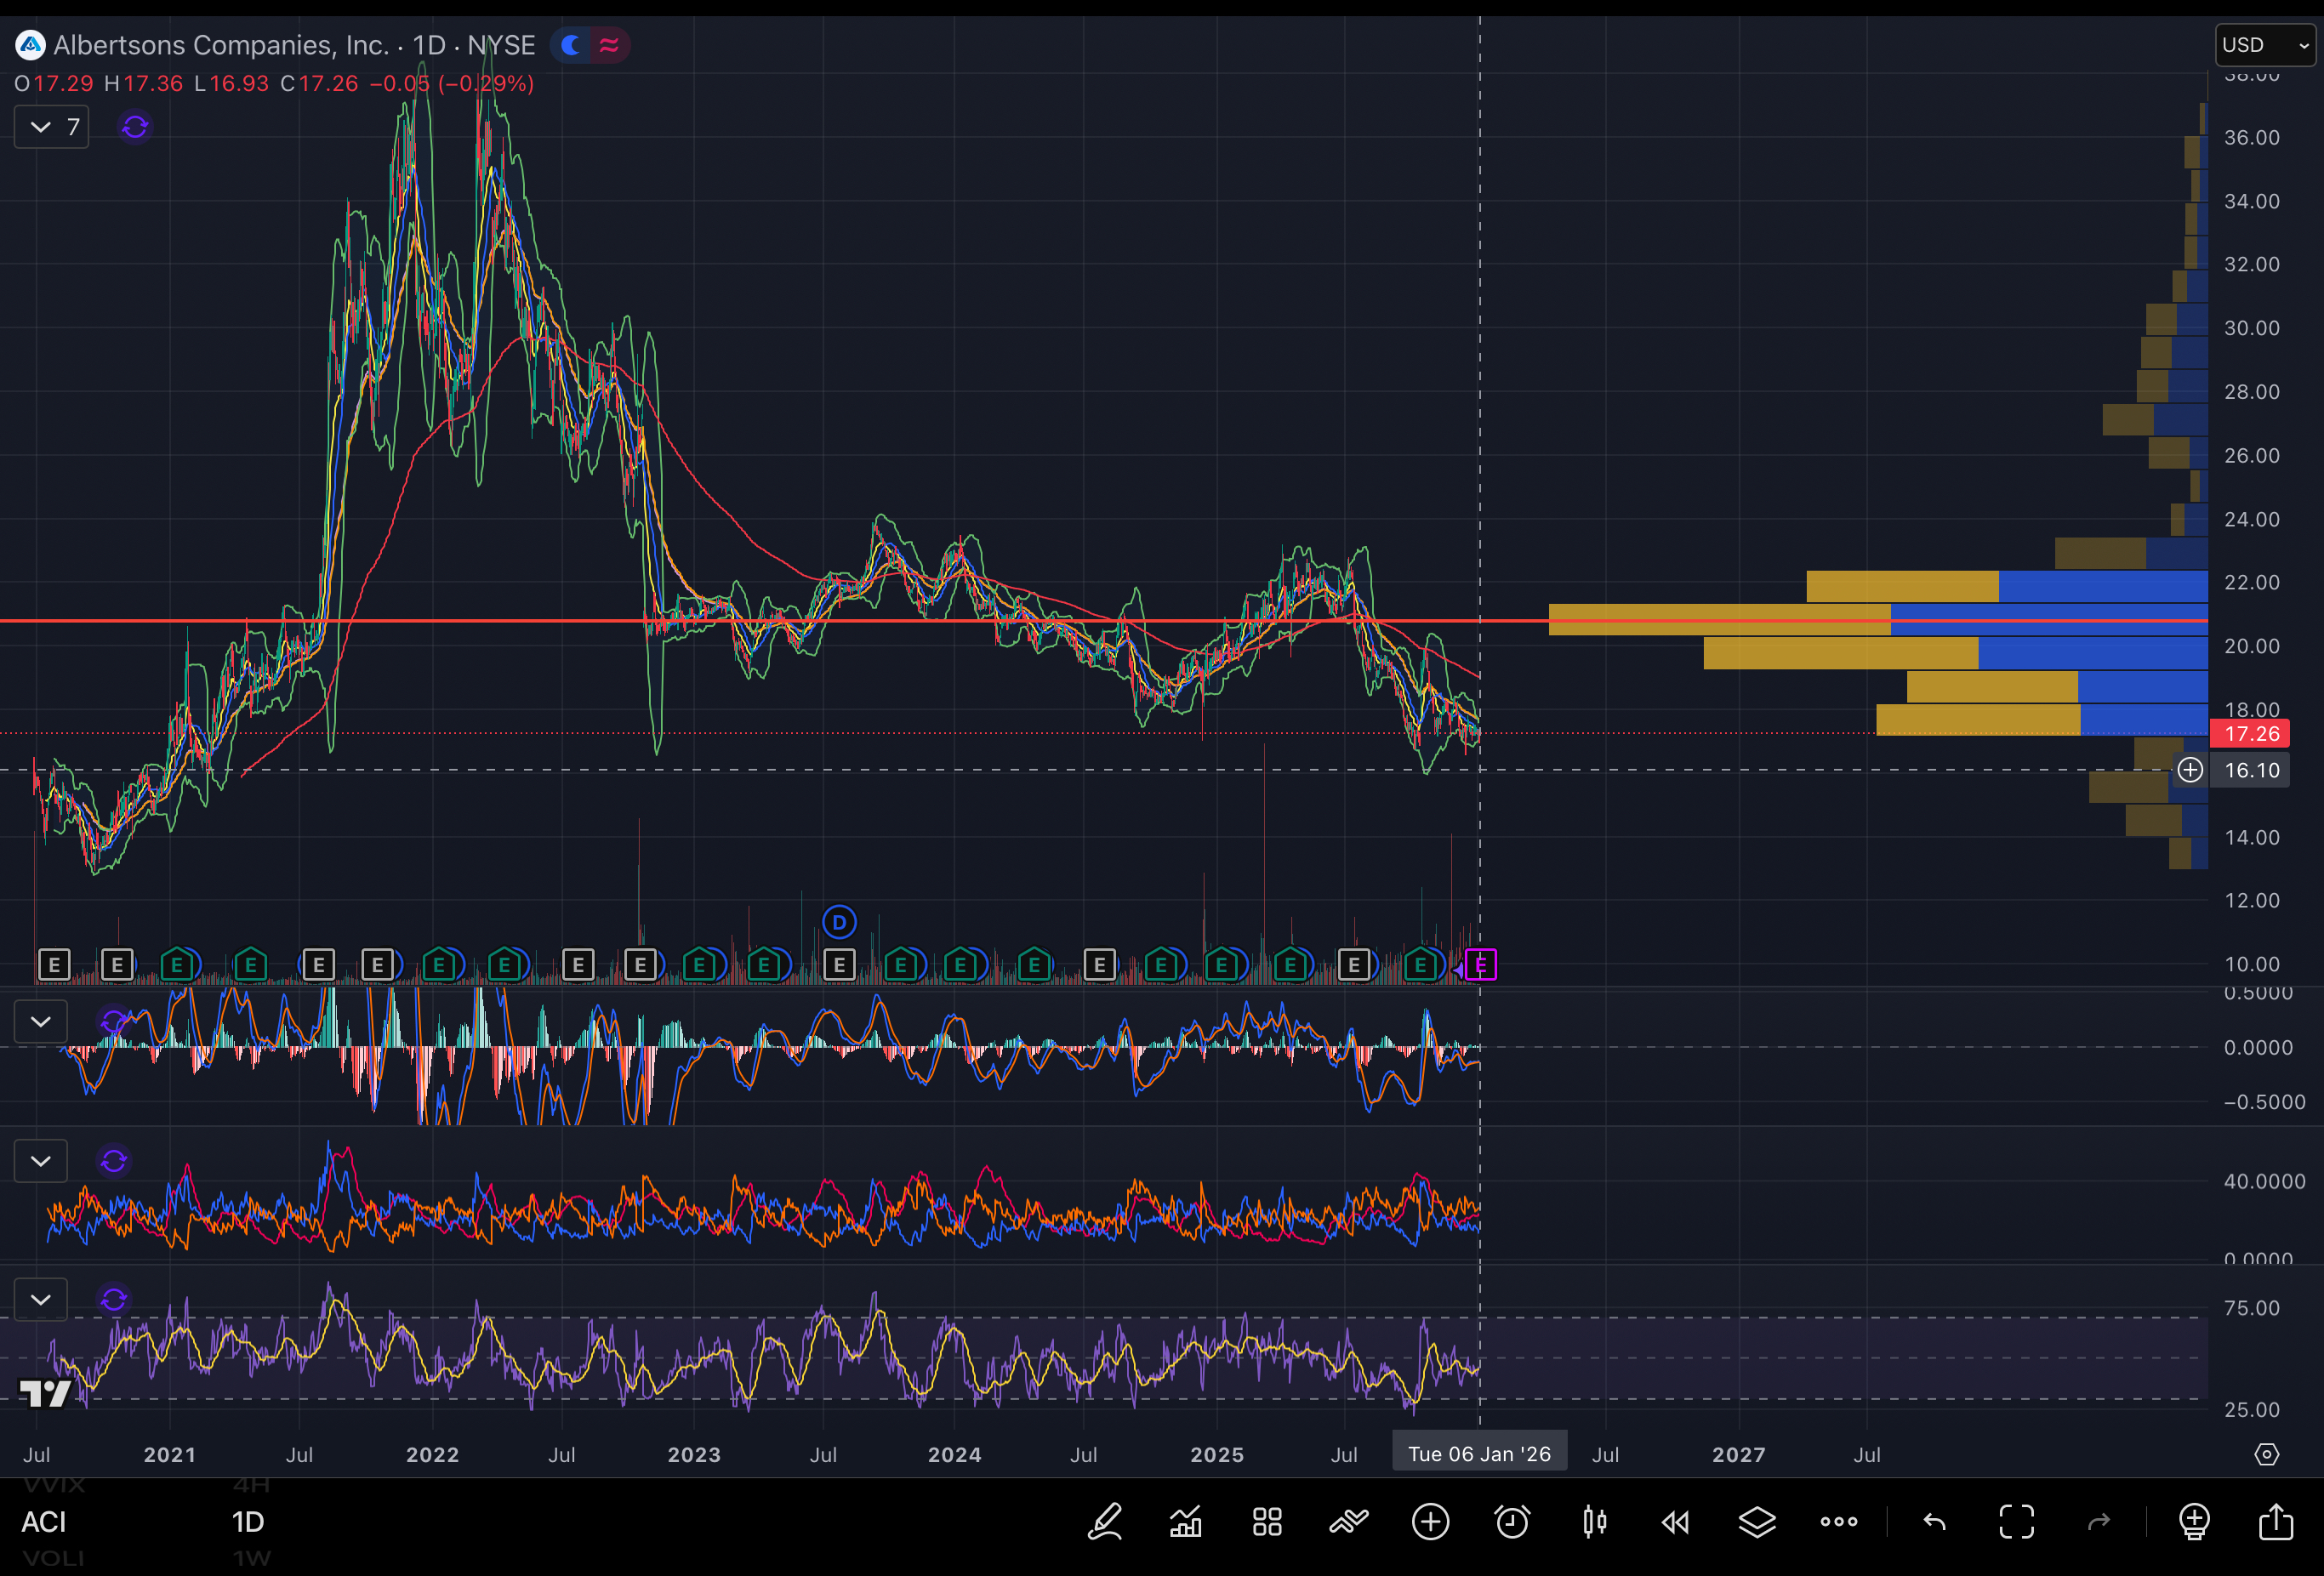The width and height of the screenshot is (2324, 1576).
Task: Expand the RSI pane legend chevron
Action: pos(41,1300)
